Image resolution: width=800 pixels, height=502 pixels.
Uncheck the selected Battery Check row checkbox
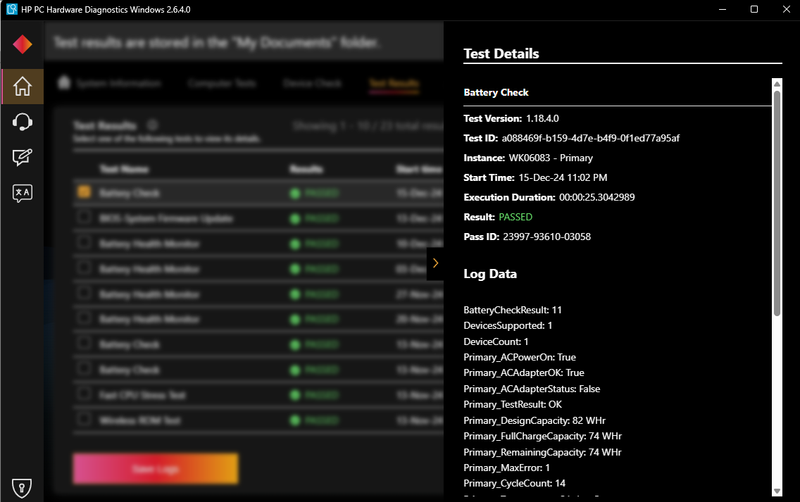pyautogui.click(x=84, y=192)
